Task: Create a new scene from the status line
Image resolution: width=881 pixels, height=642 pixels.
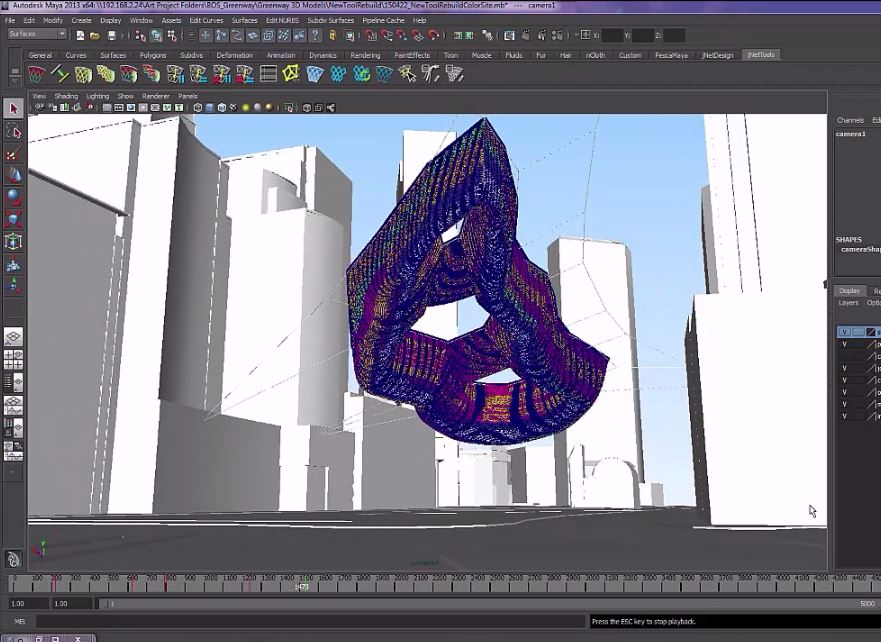Action: click(x=80, y=35)
